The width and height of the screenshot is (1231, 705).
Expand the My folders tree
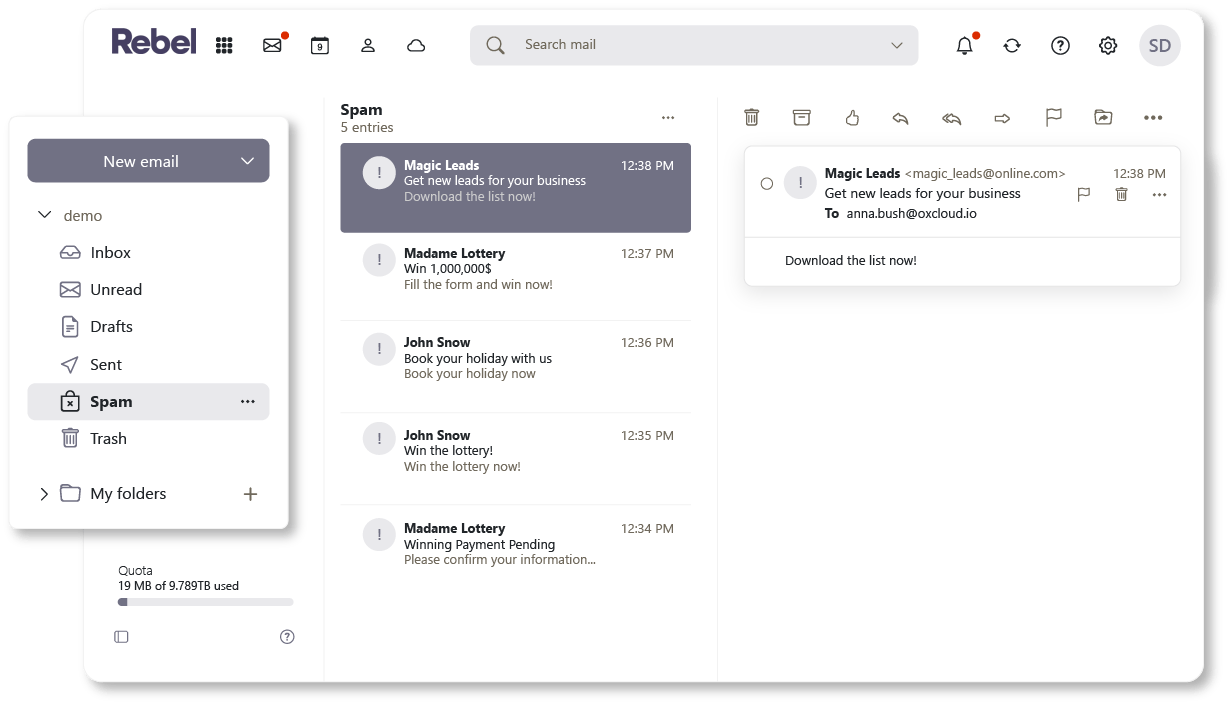pyautogui.click(x=44, y=494)
